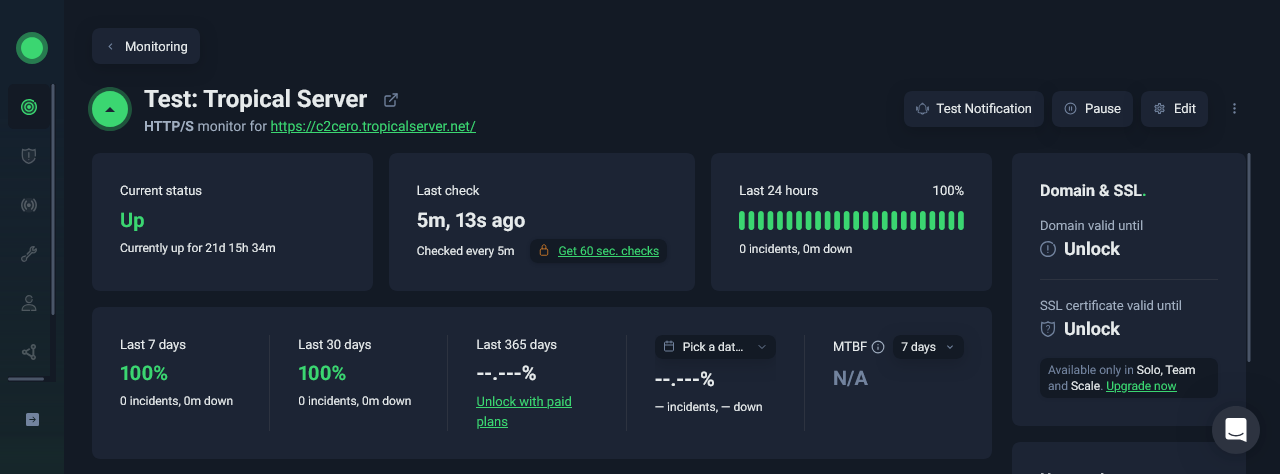Open the shield incidents icon in sidebar
The height and width of the screenshot is (474, 1280).
(x=29, y=156)
